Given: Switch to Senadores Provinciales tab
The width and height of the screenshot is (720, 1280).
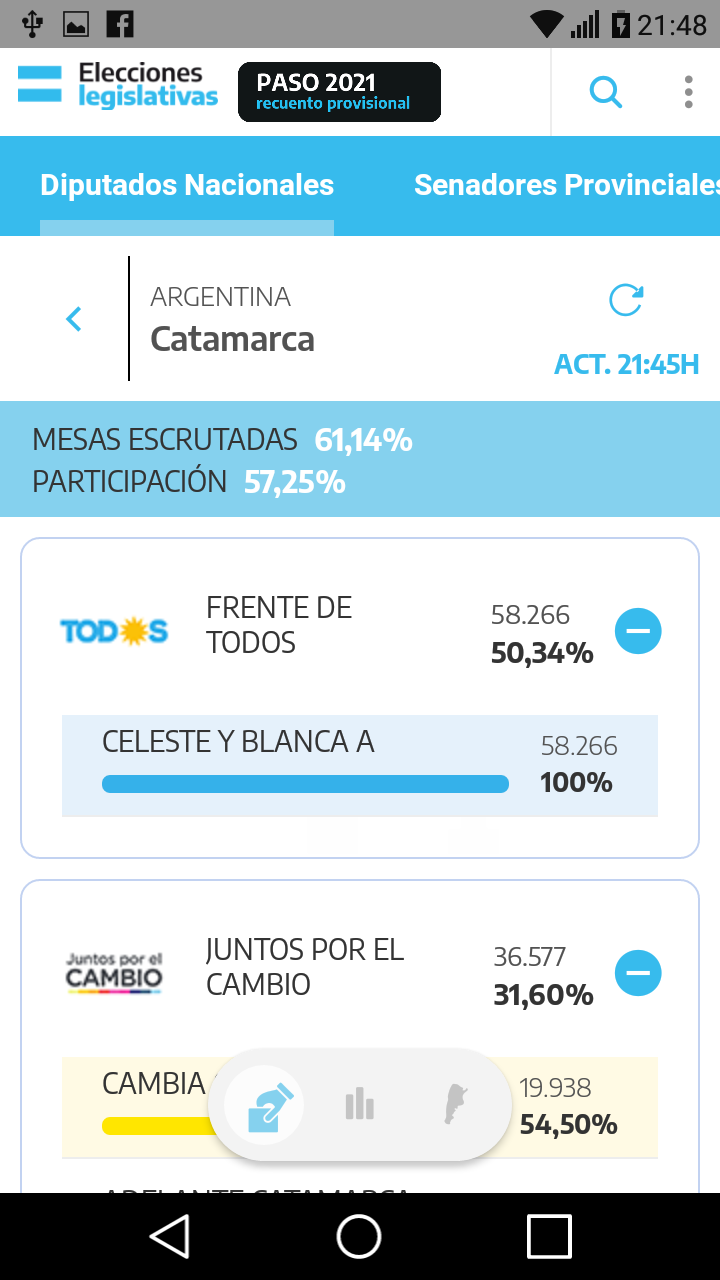Looking at the screenshot, I should click(566, 185).
